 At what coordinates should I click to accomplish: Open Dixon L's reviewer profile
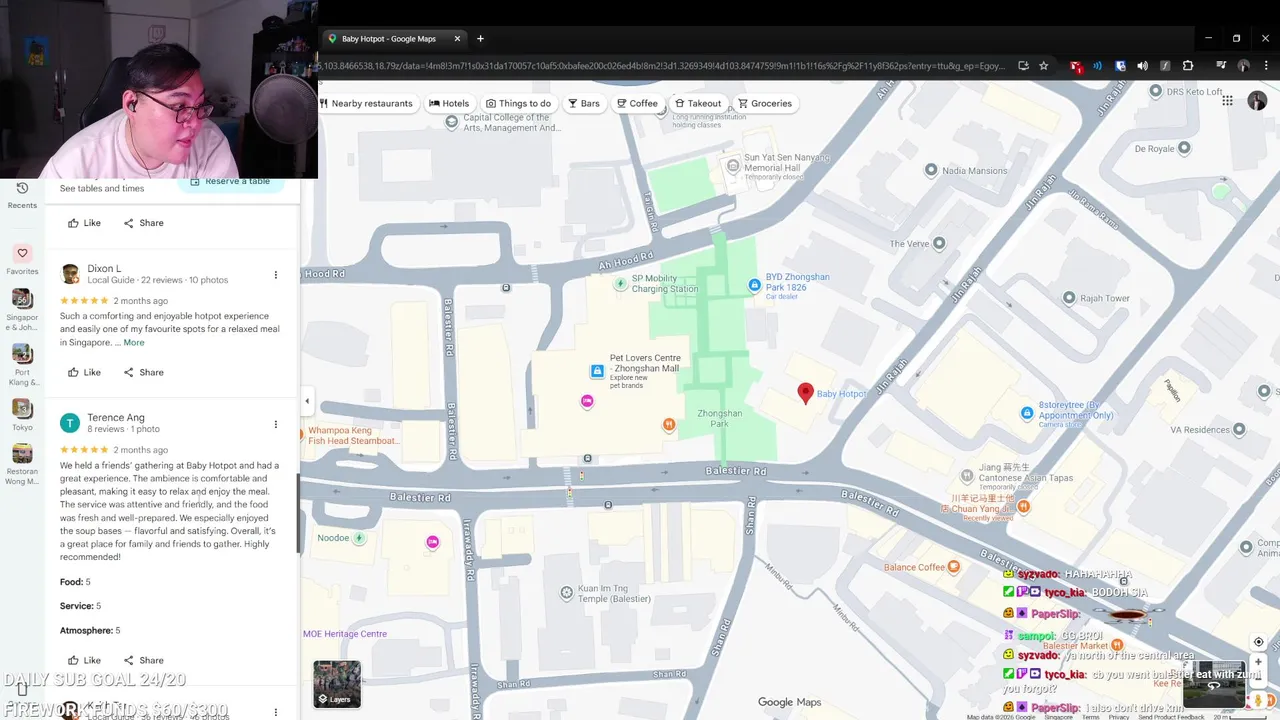pyautogui.click(x=104, y=268)
